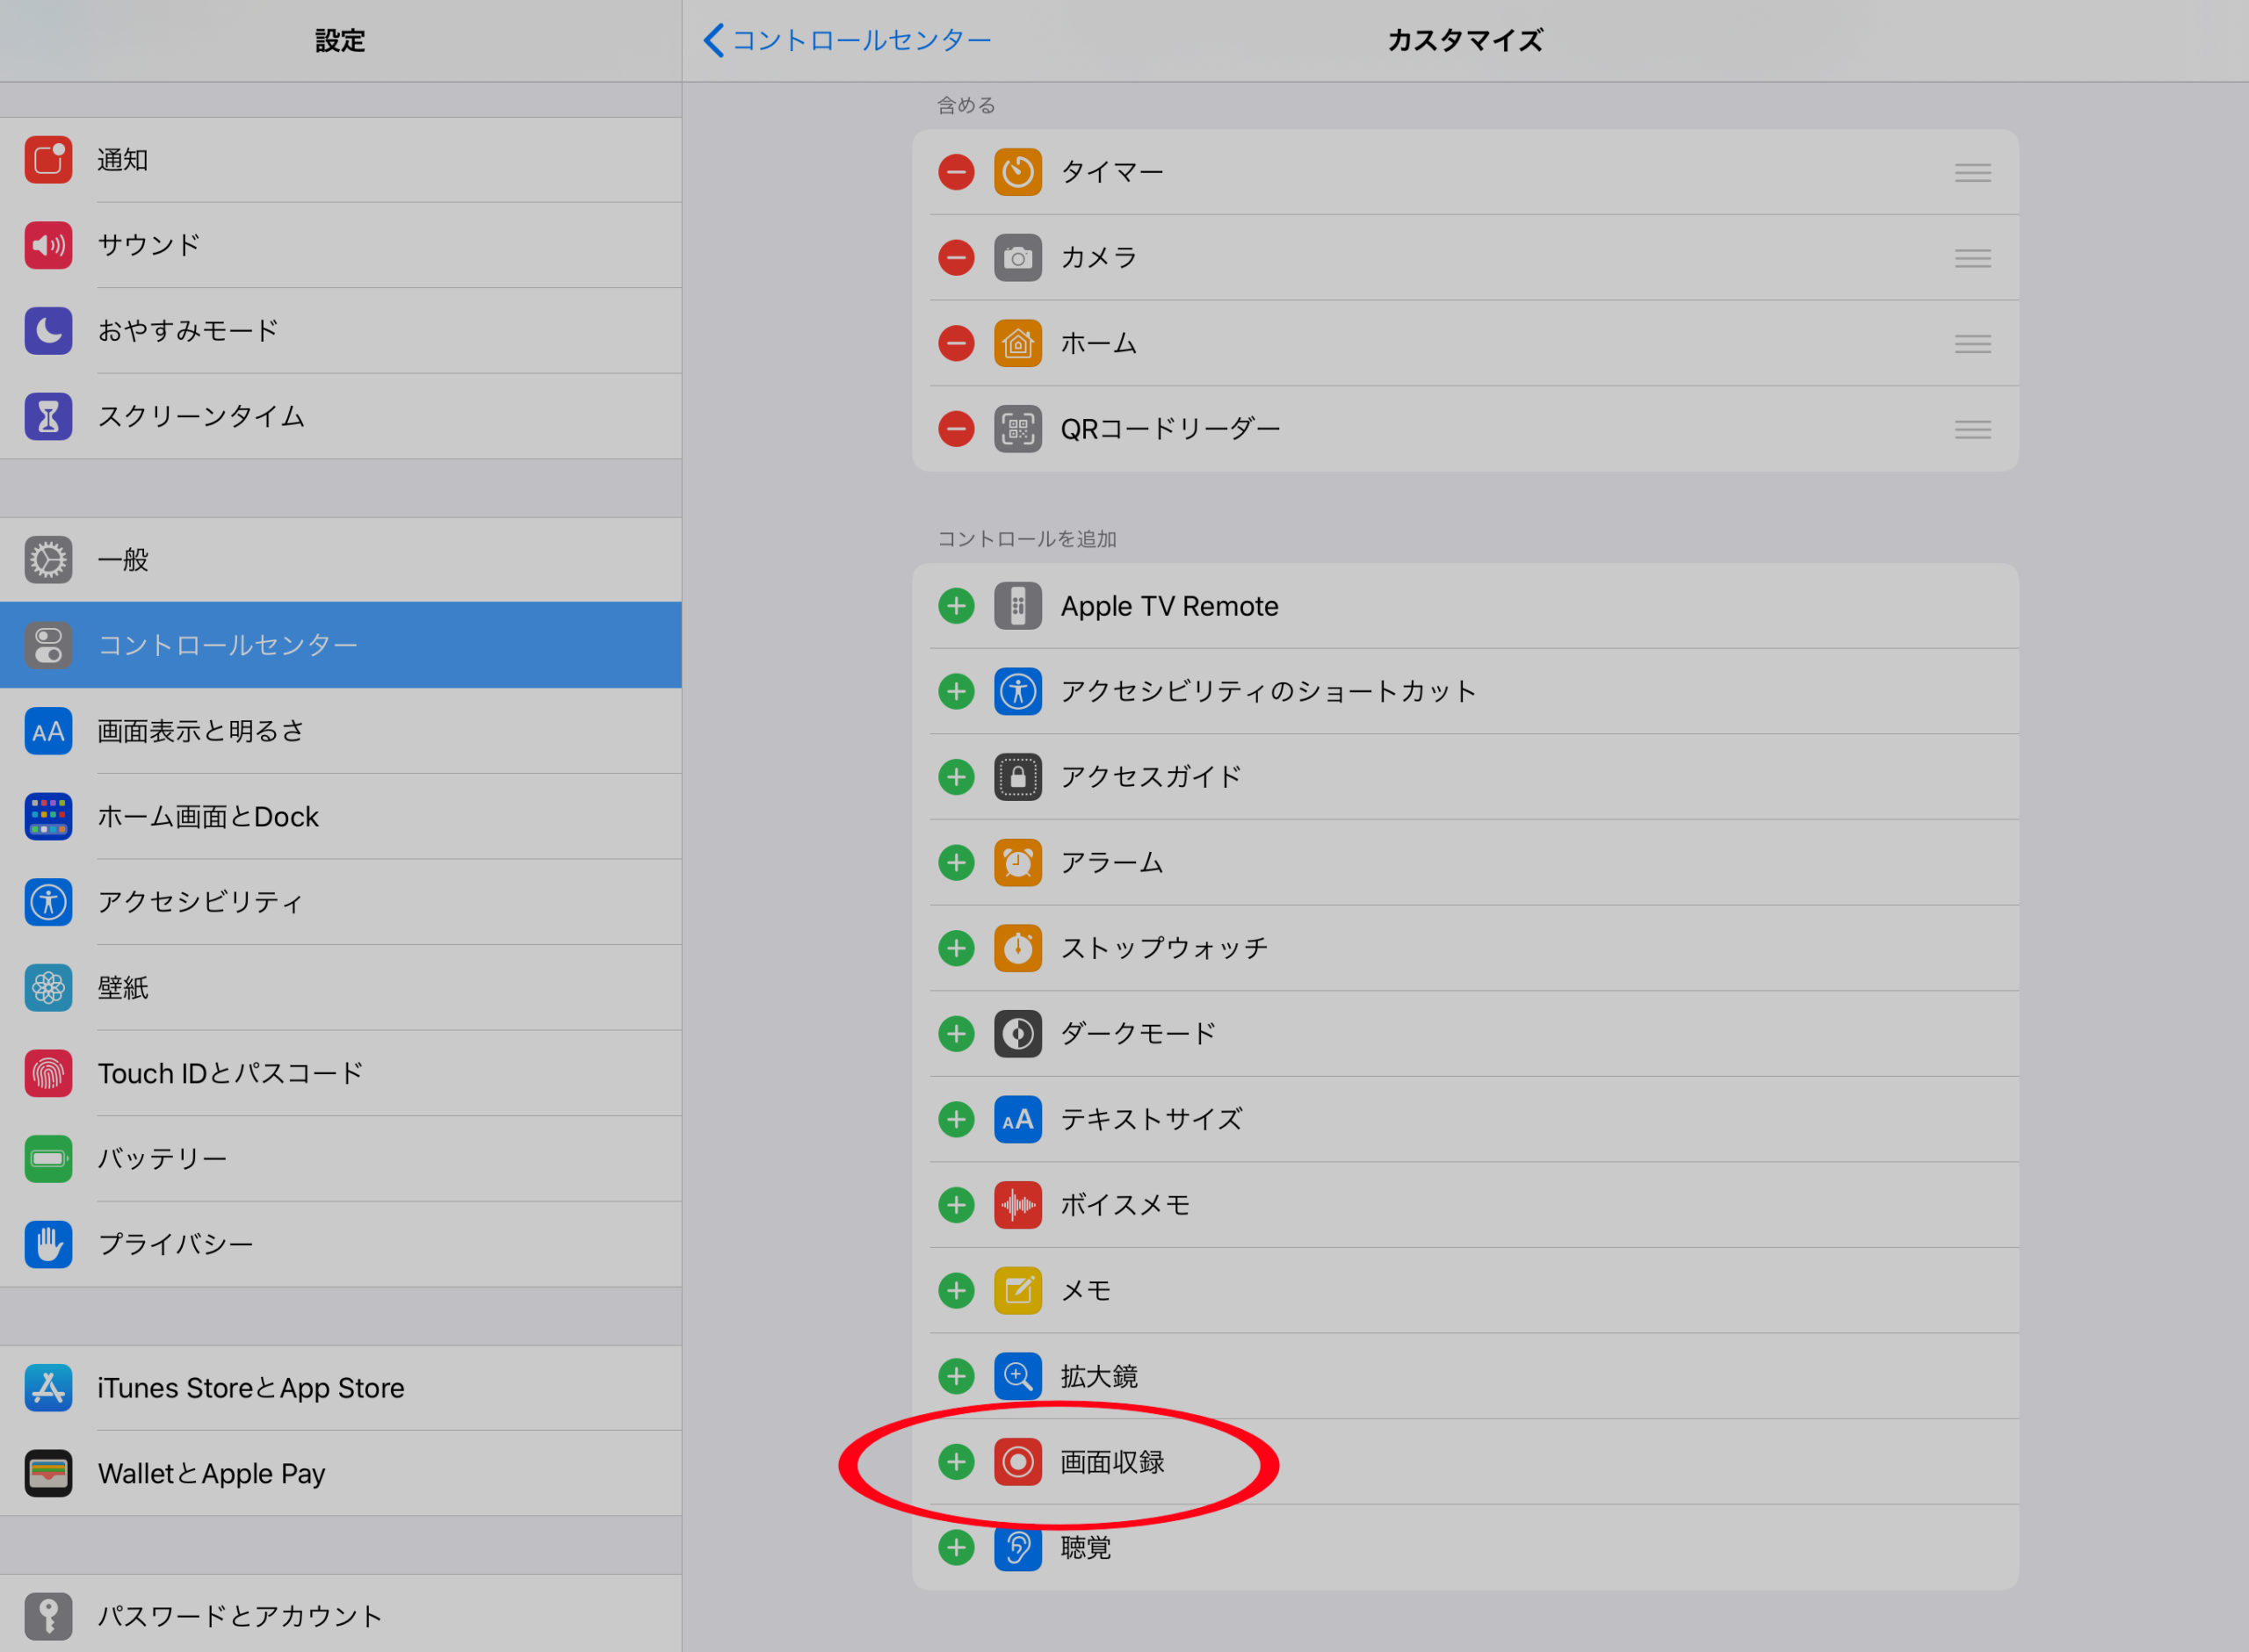Remove QRコードリーダー with red minus
The image size is (2249, 1652).
(x=956, y=429)
